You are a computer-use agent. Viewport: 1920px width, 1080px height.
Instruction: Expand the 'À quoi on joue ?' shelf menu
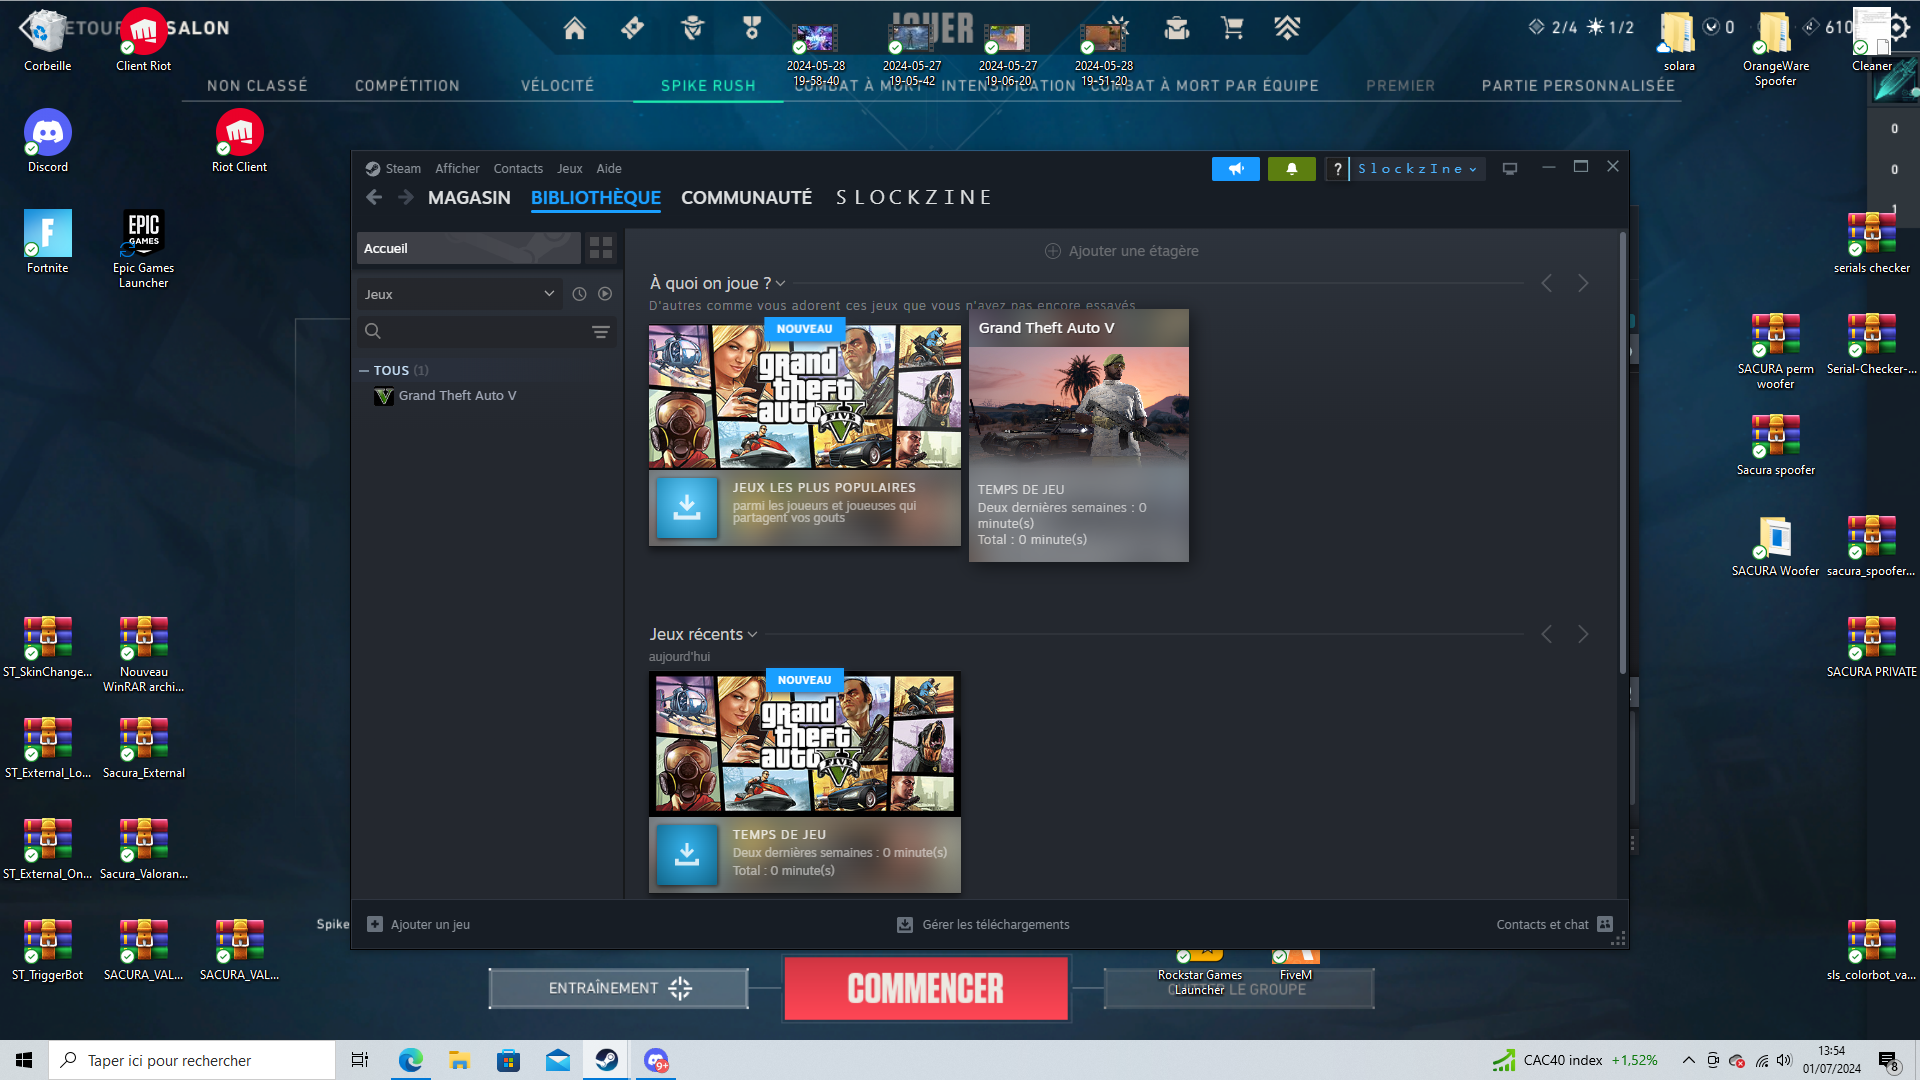780,284
